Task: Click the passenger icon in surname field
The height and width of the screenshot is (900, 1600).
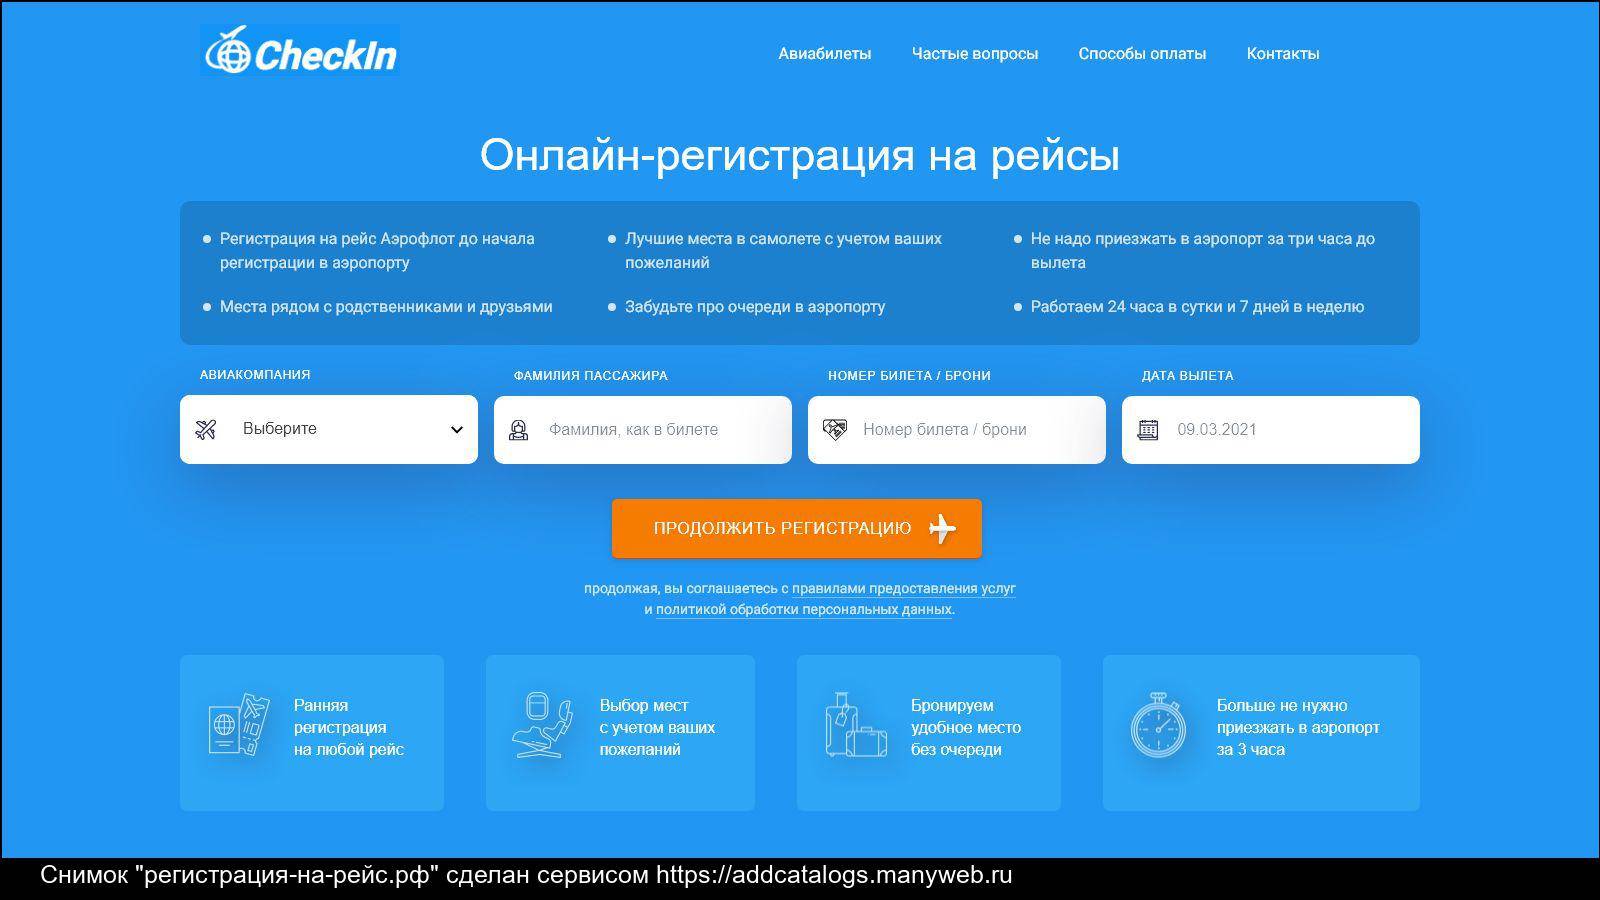Action: coord(518,430)
